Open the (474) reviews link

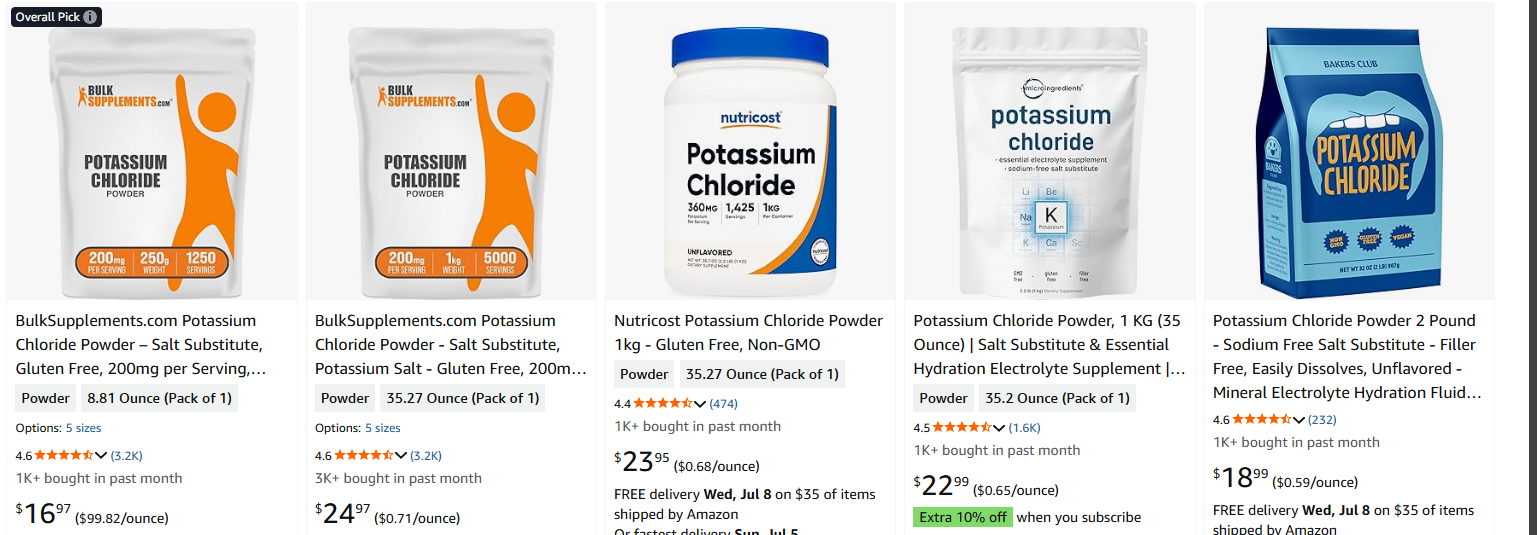pos(723,404)
